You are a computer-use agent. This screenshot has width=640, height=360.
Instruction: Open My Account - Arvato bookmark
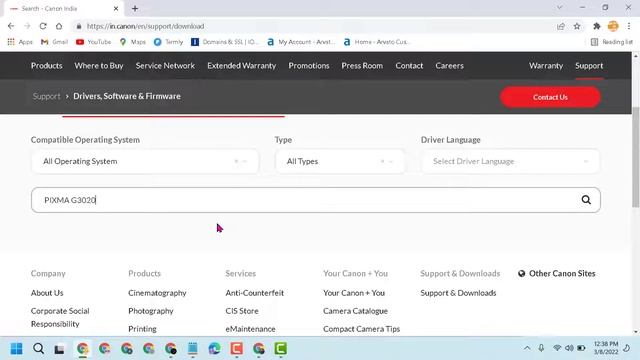301,42
